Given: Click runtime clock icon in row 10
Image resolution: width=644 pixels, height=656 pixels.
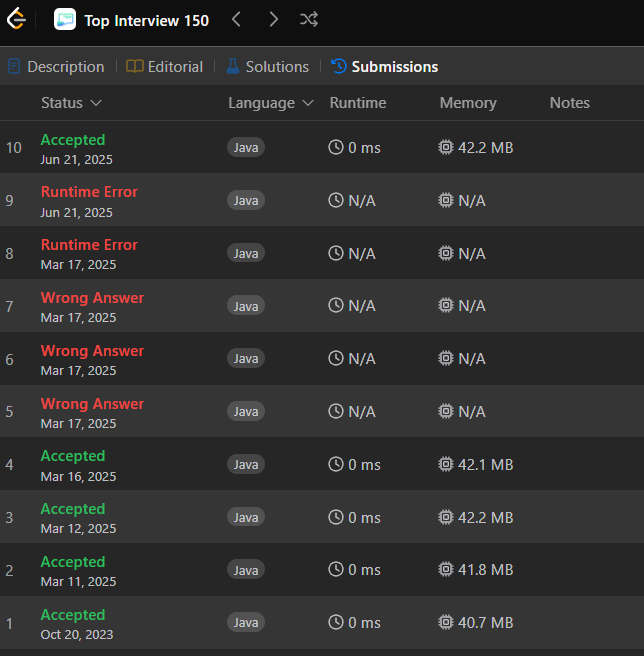Looking at the screenshot, I should click(x=336, y=147).
